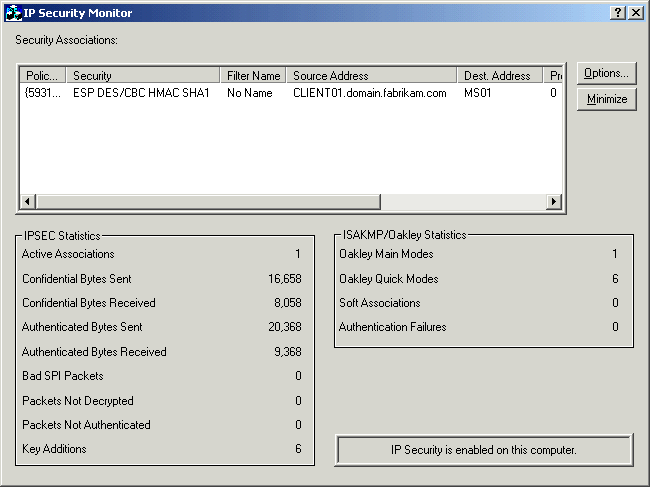
Task: Click the IP Security Monitor title bar icon
Action: pos(13,13)
